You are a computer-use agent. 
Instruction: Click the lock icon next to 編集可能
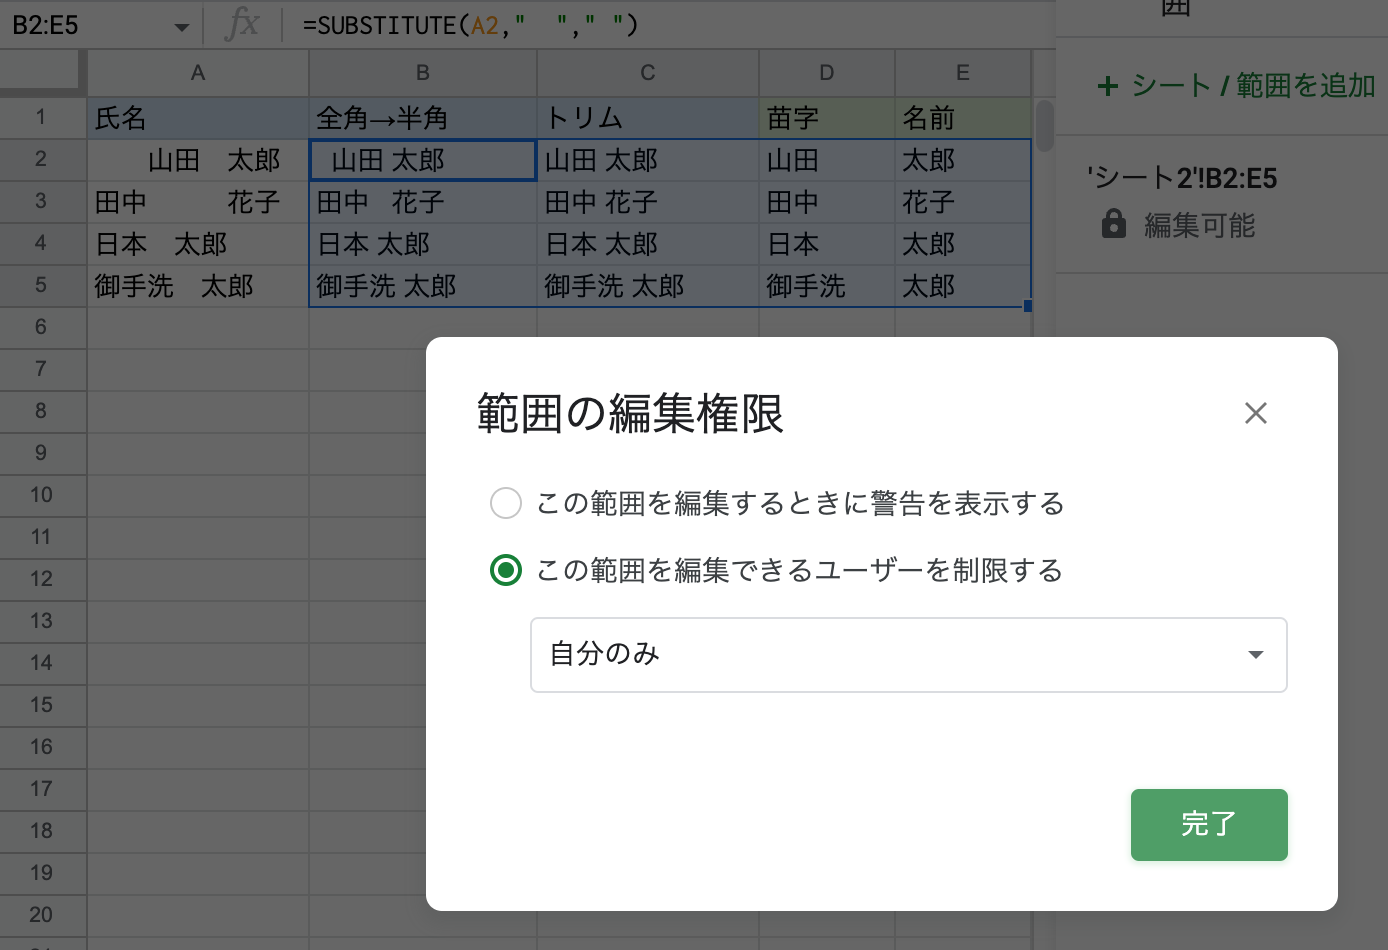coord(1113,224)
